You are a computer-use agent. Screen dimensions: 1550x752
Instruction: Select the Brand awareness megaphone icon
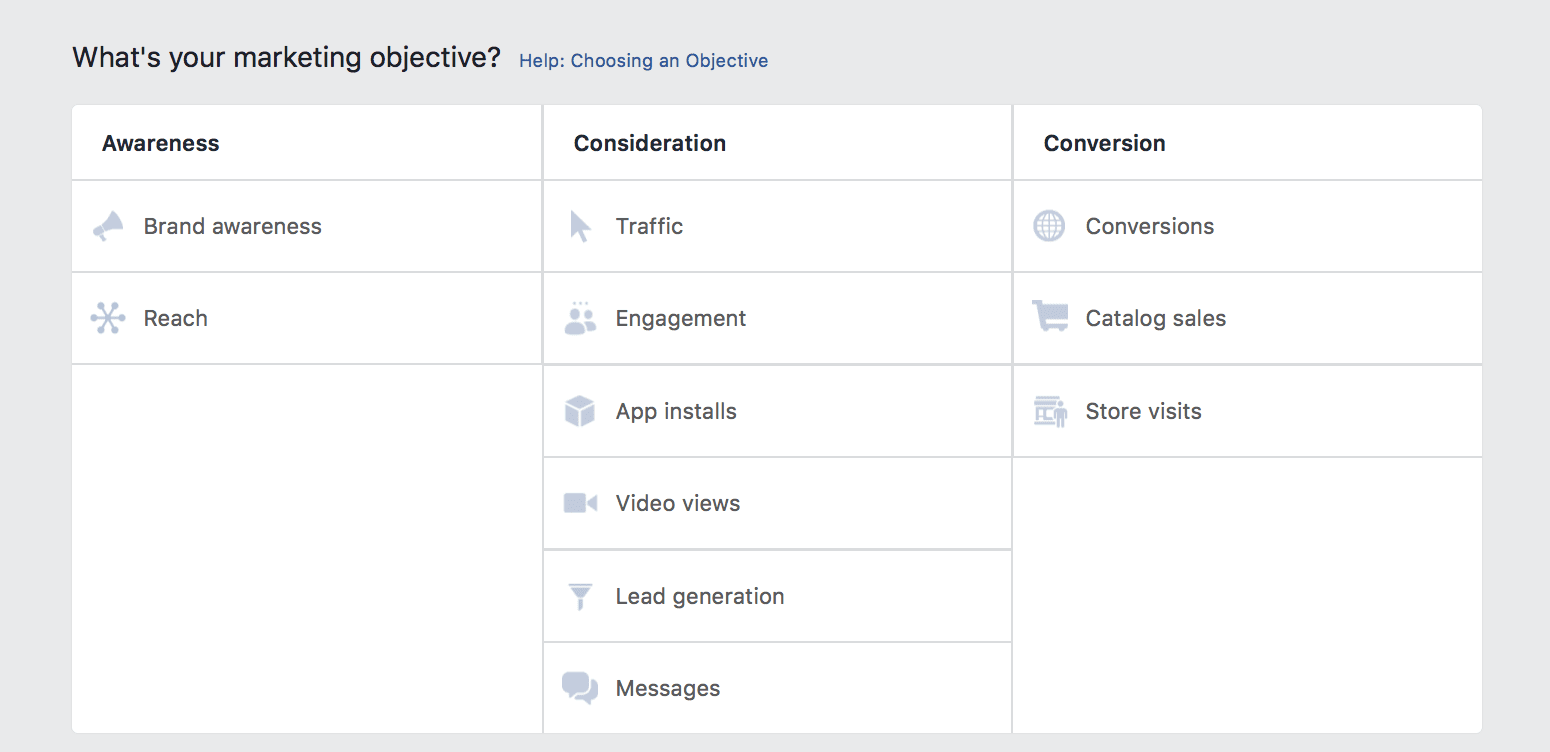(x=110, y=226)
